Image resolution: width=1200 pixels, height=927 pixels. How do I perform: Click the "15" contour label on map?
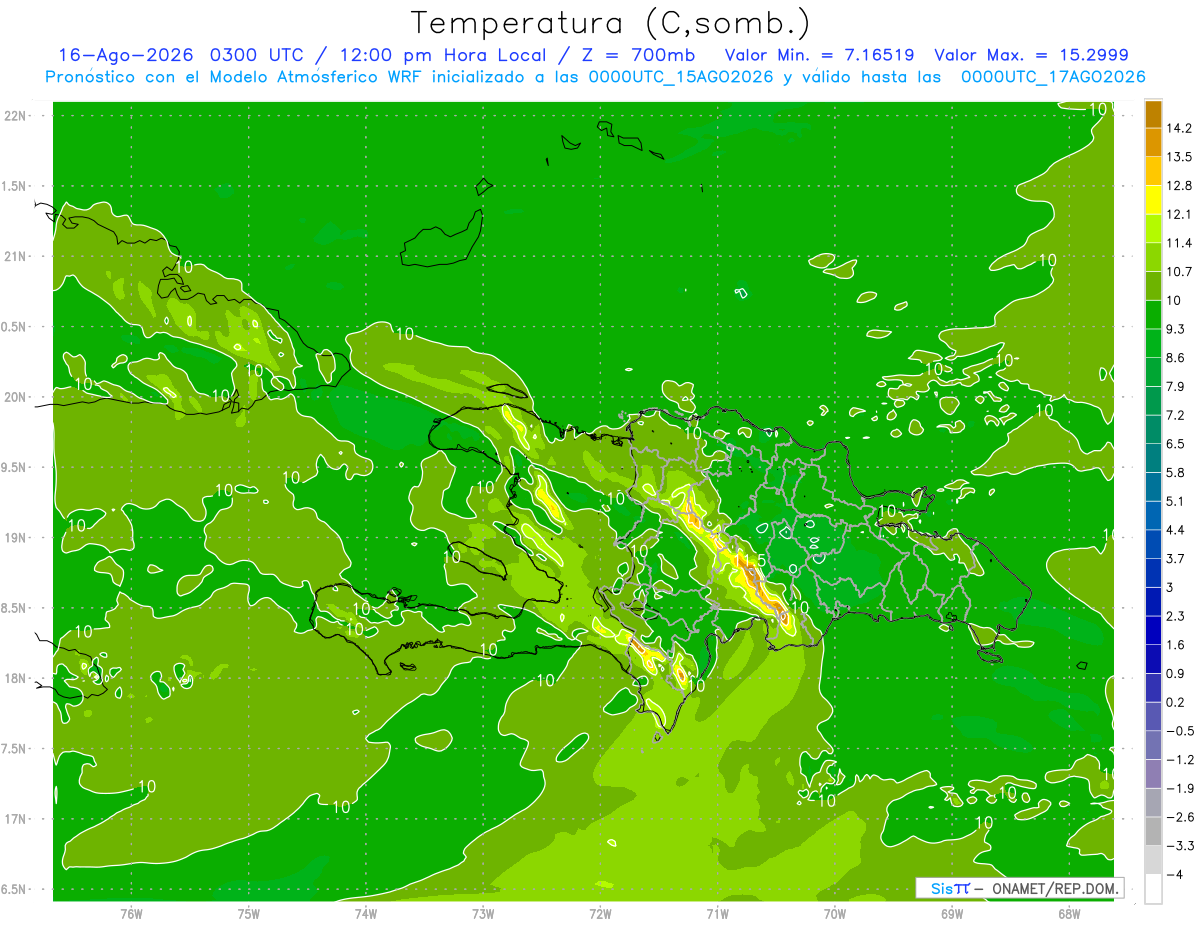pyautogui.click(x=755, y=560)
